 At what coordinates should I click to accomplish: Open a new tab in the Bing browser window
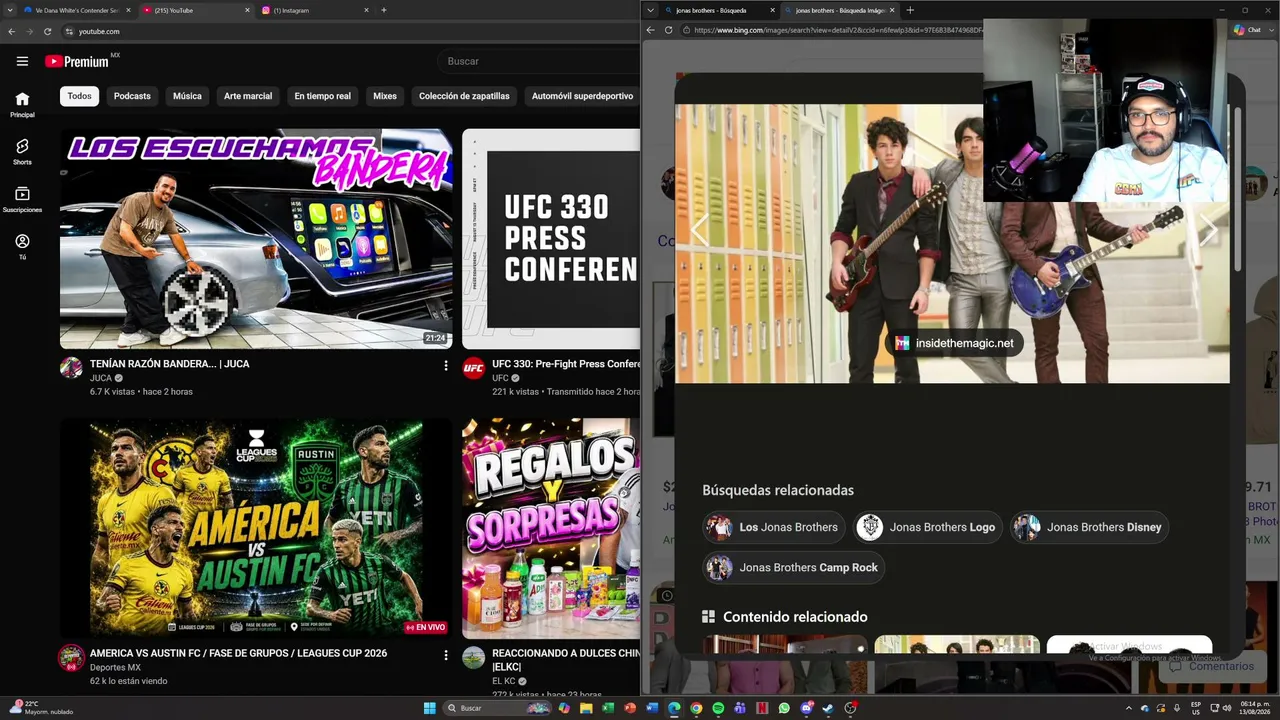click(x=910, y=10)
